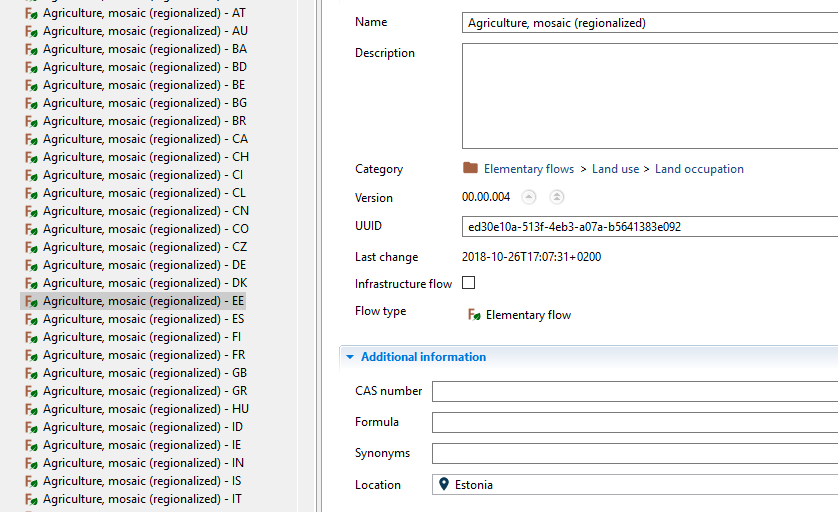
Task: Click the Estonia location pin icon
Action: [x=444, y=484]
